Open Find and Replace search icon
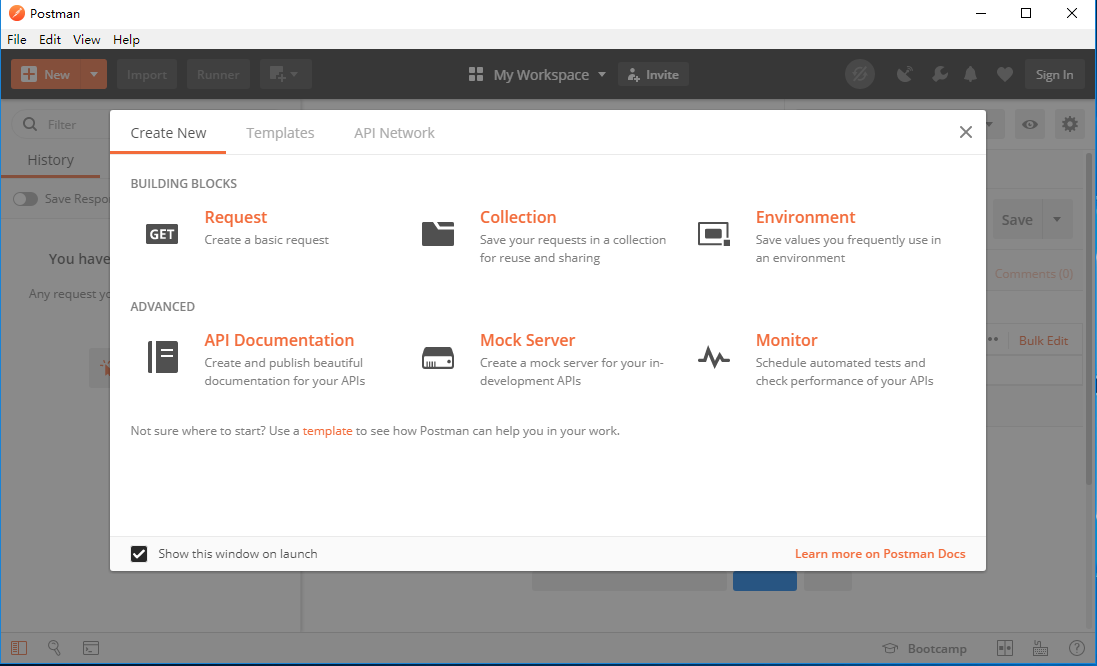 (x=54, y=648)
